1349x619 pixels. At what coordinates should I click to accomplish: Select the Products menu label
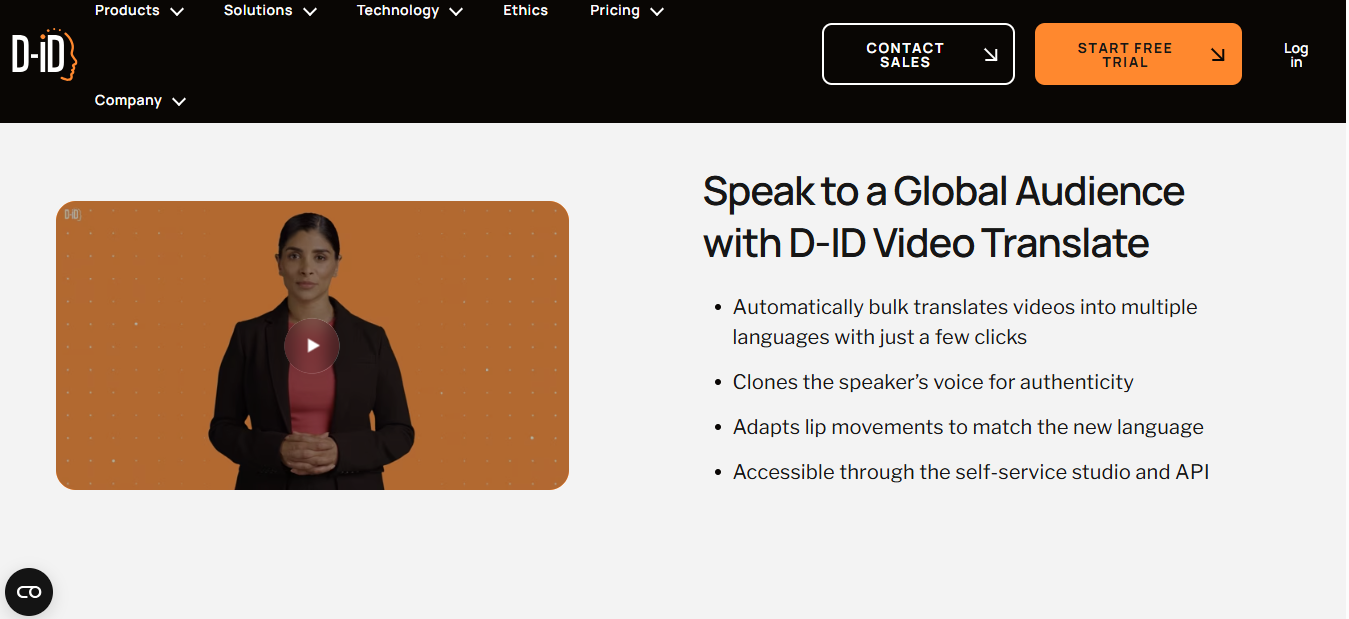(127, 11)
